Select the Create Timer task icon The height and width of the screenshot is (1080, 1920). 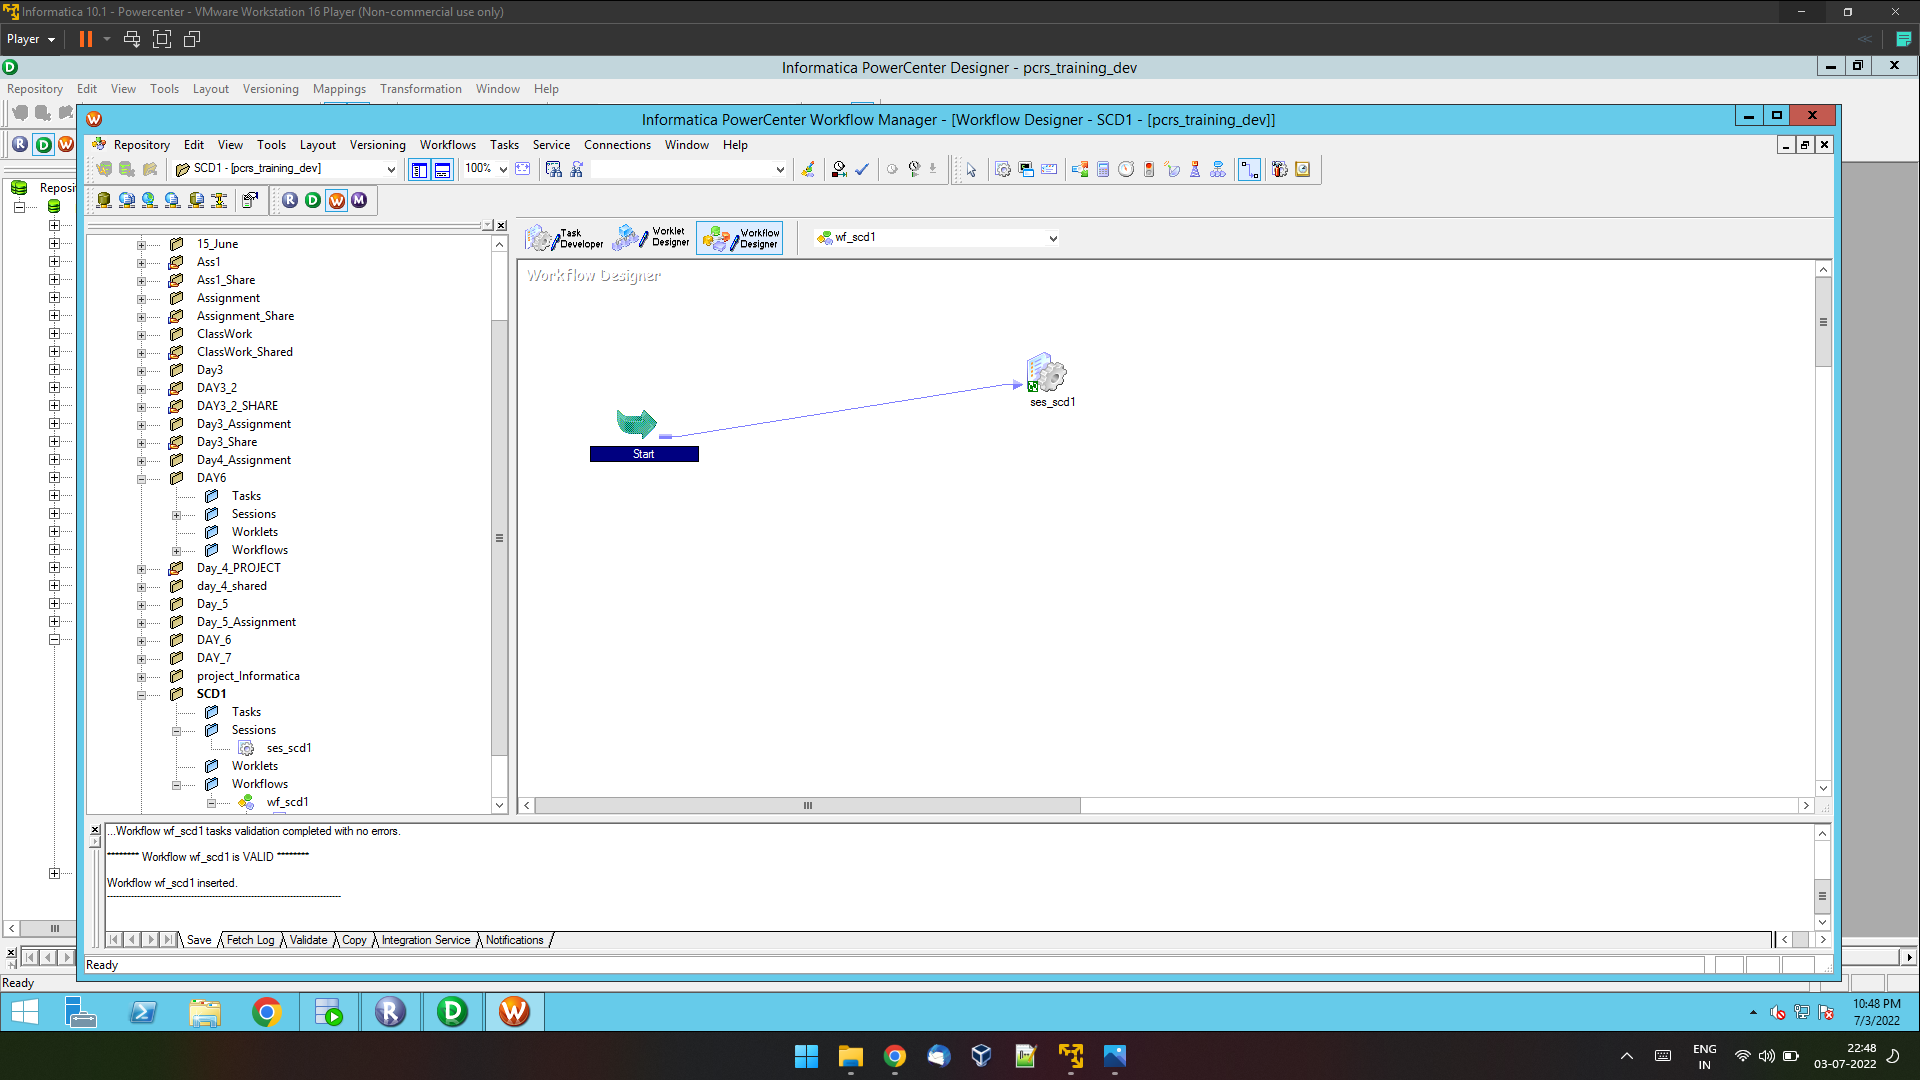tap(1126, 169)
